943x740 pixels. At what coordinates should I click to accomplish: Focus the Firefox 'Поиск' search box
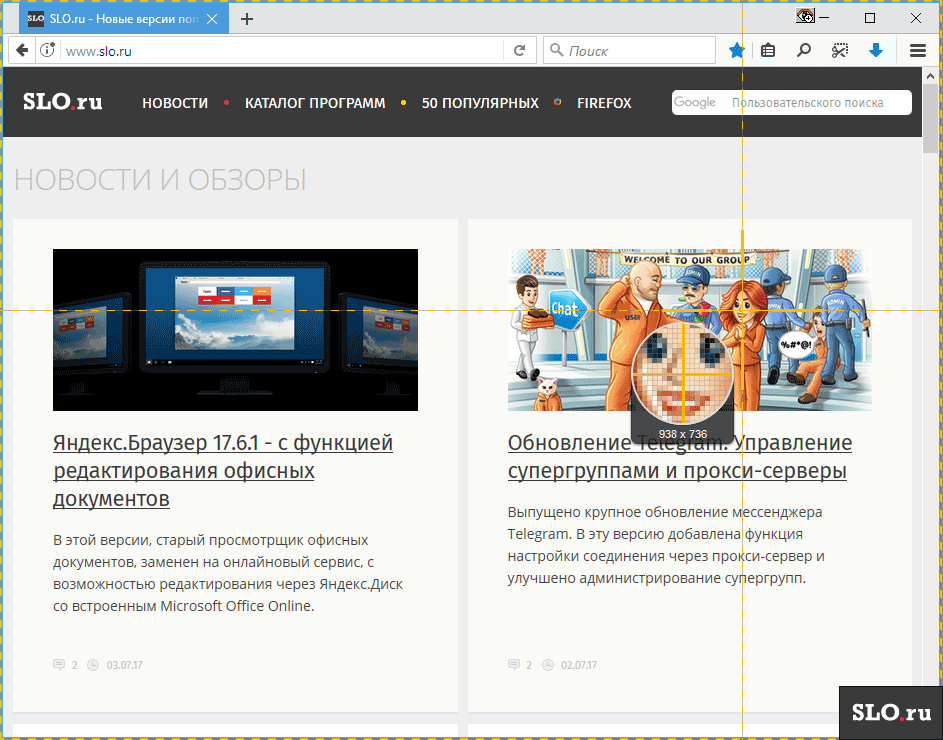click(x=629, y=51)
